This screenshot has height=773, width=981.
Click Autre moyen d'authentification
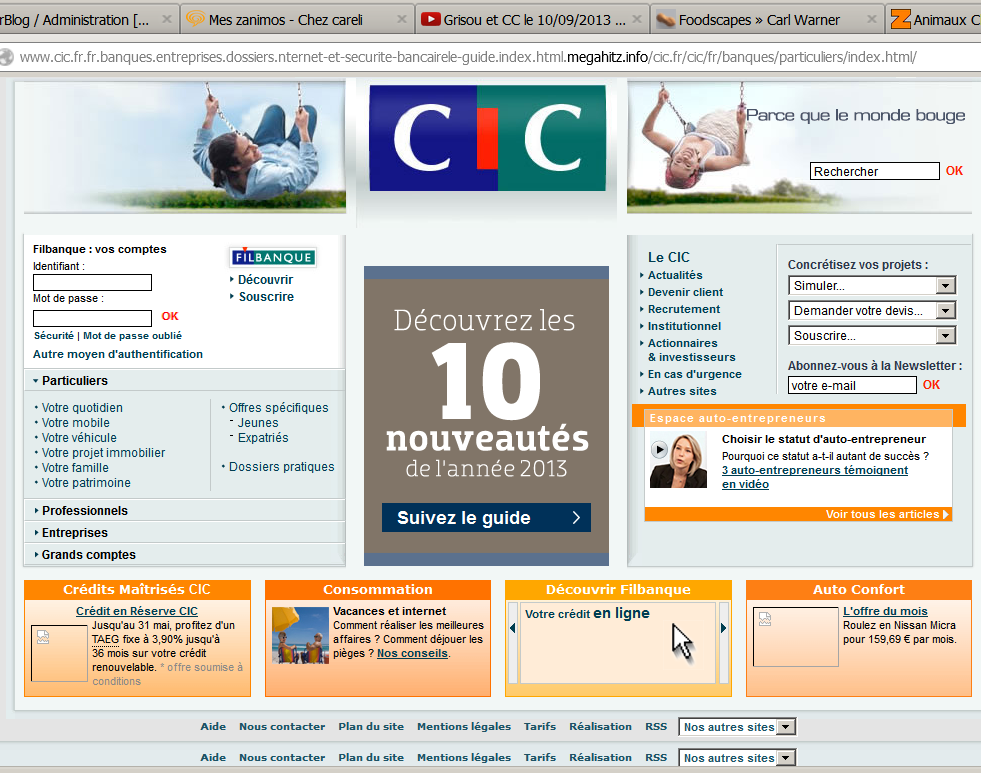[x=118, y=354]
